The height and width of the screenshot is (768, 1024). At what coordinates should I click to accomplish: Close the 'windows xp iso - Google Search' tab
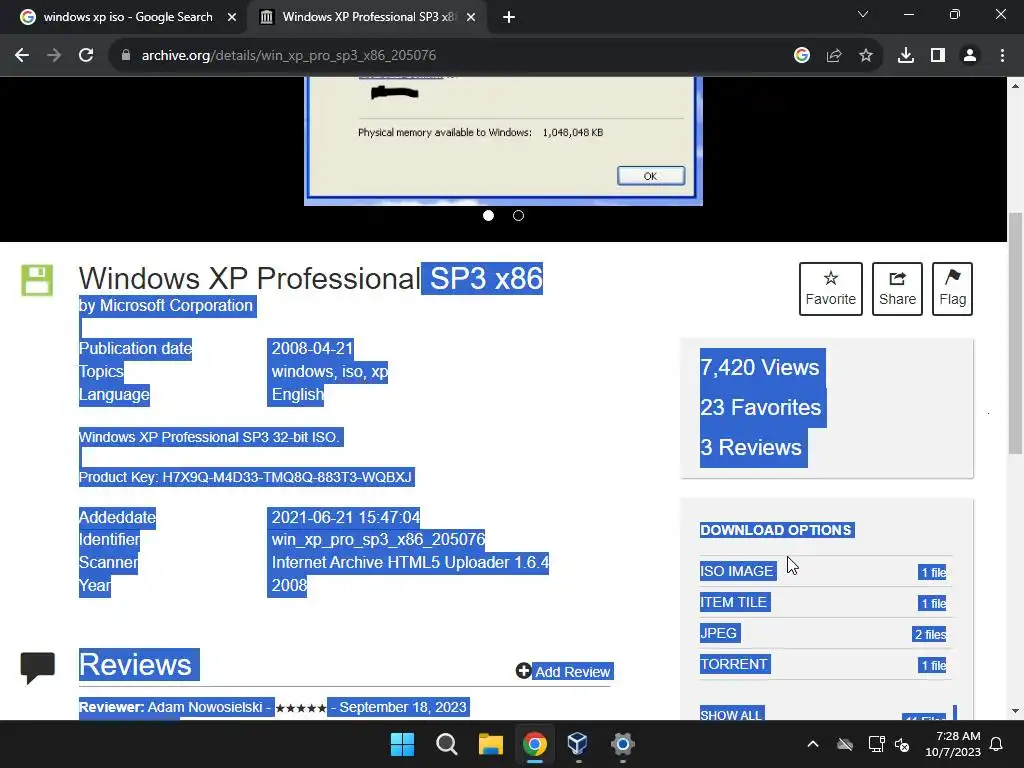(232, 17)
